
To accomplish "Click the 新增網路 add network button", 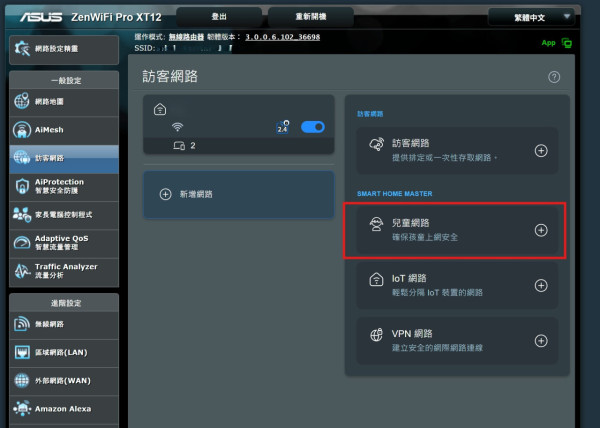I will (x=239, y=194).
